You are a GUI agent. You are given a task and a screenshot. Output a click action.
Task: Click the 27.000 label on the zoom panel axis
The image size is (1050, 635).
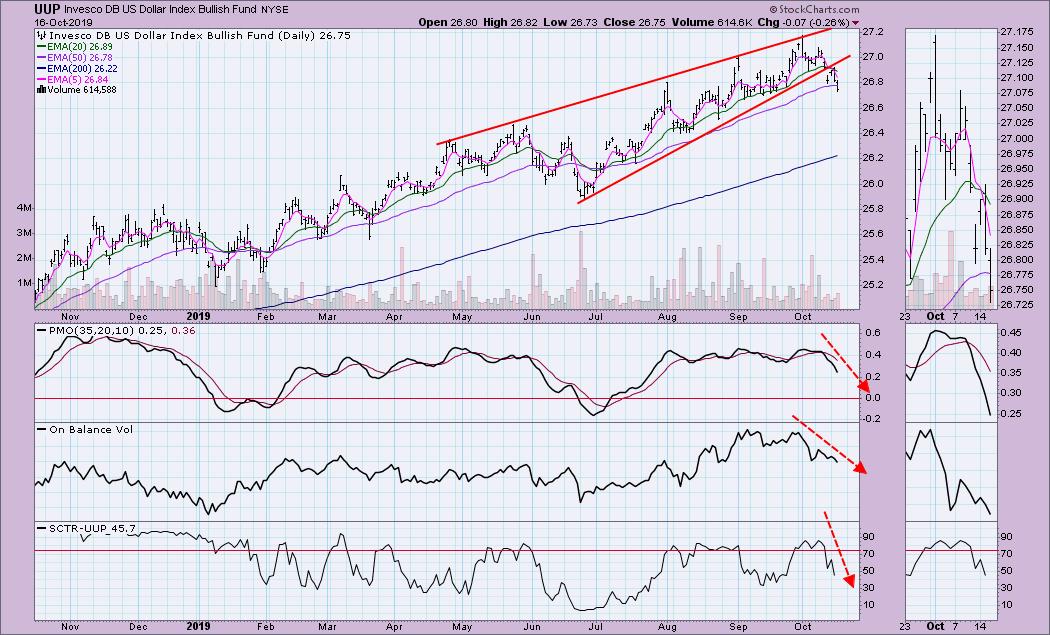pos(1015,139)
